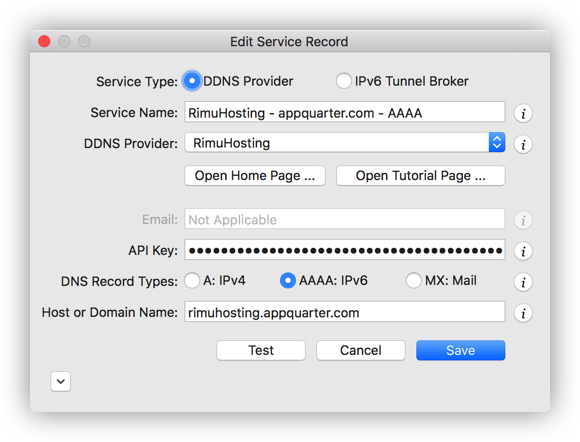The image size is (580, 442).
Task: Save the service record
Action: click(x=461, y=350)
